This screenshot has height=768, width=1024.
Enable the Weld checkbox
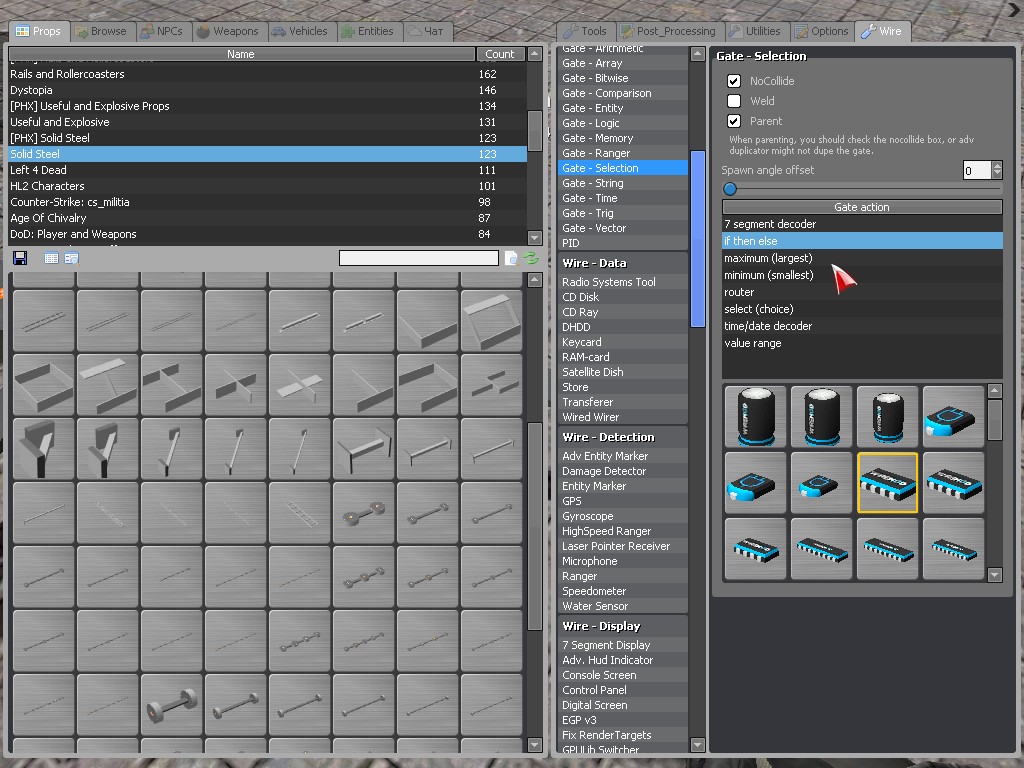(x=734, y=101)
